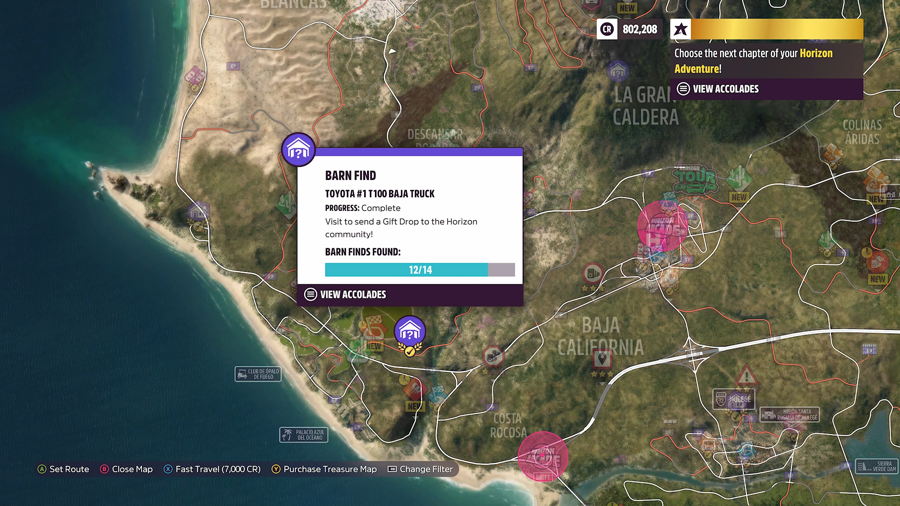Click the Horizon Adventure highlighted text
This screenshot has width=900, height=506.
click(753, 61)
